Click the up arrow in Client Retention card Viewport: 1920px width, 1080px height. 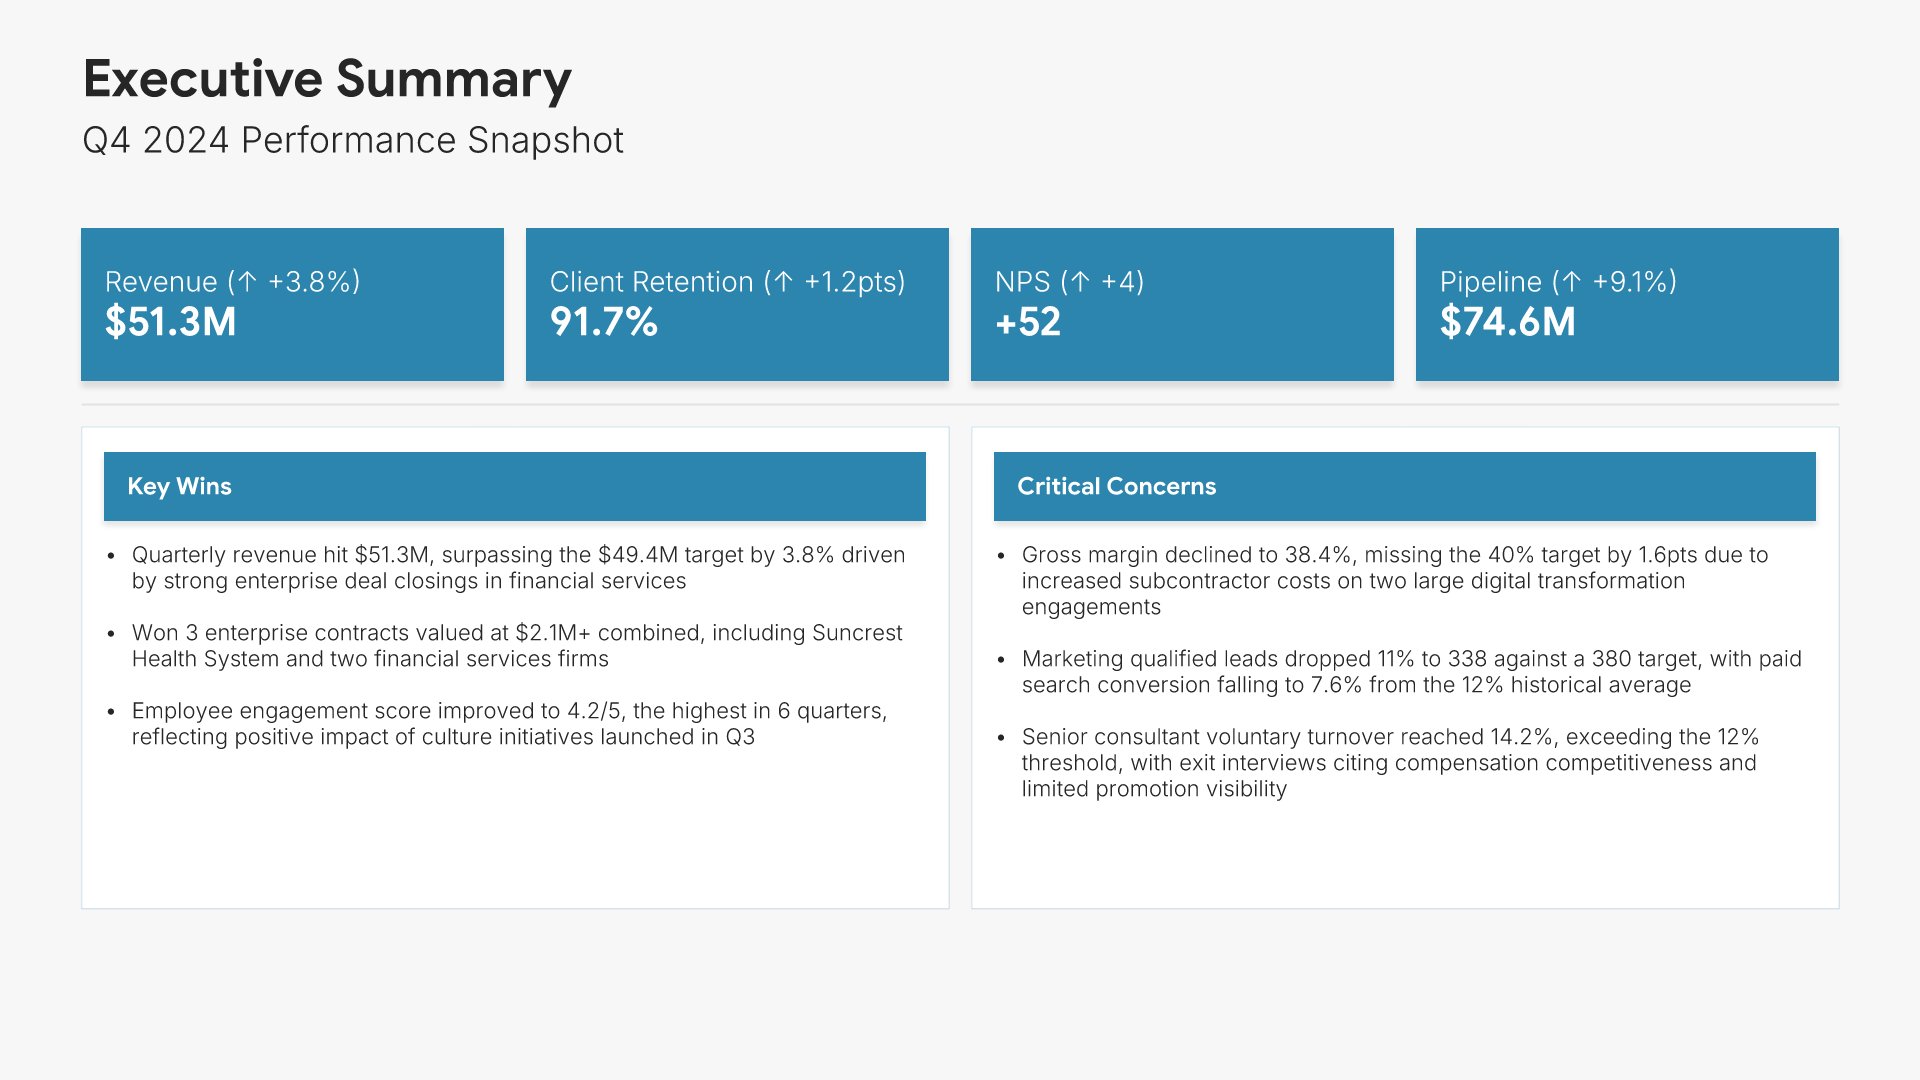(784, 282)
